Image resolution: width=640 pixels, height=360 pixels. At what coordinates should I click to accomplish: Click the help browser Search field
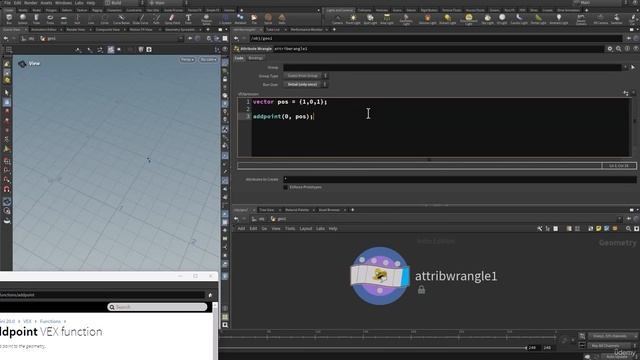tap(157, 307)
